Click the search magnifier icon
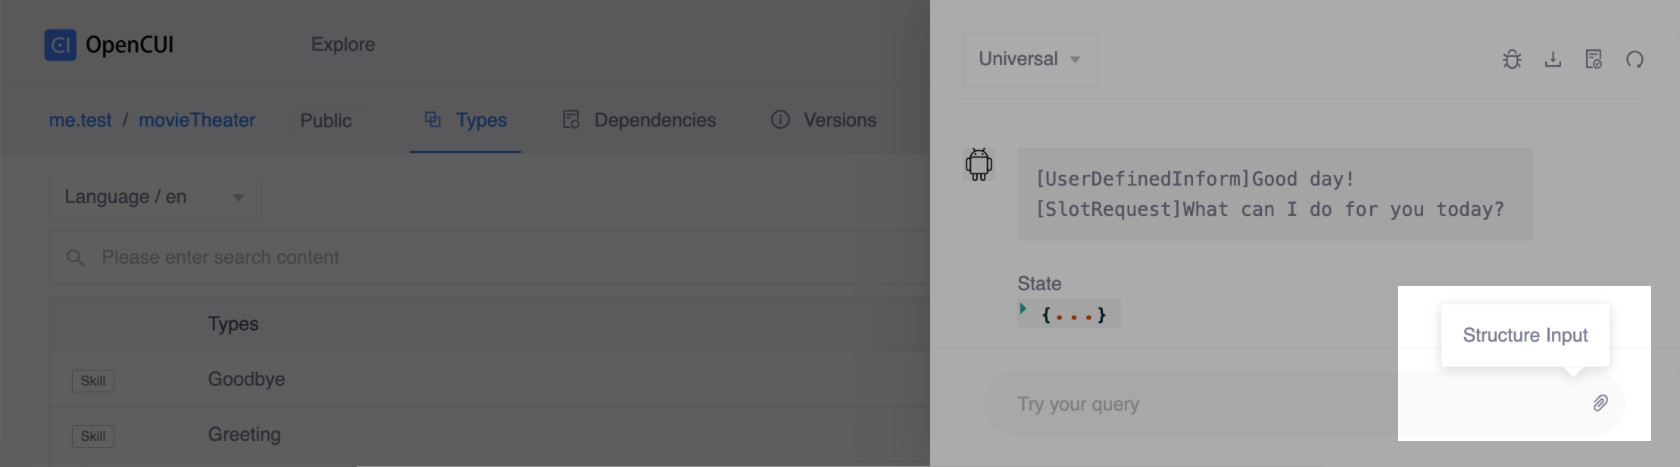1680x467 pixels. tap(75, 258)
